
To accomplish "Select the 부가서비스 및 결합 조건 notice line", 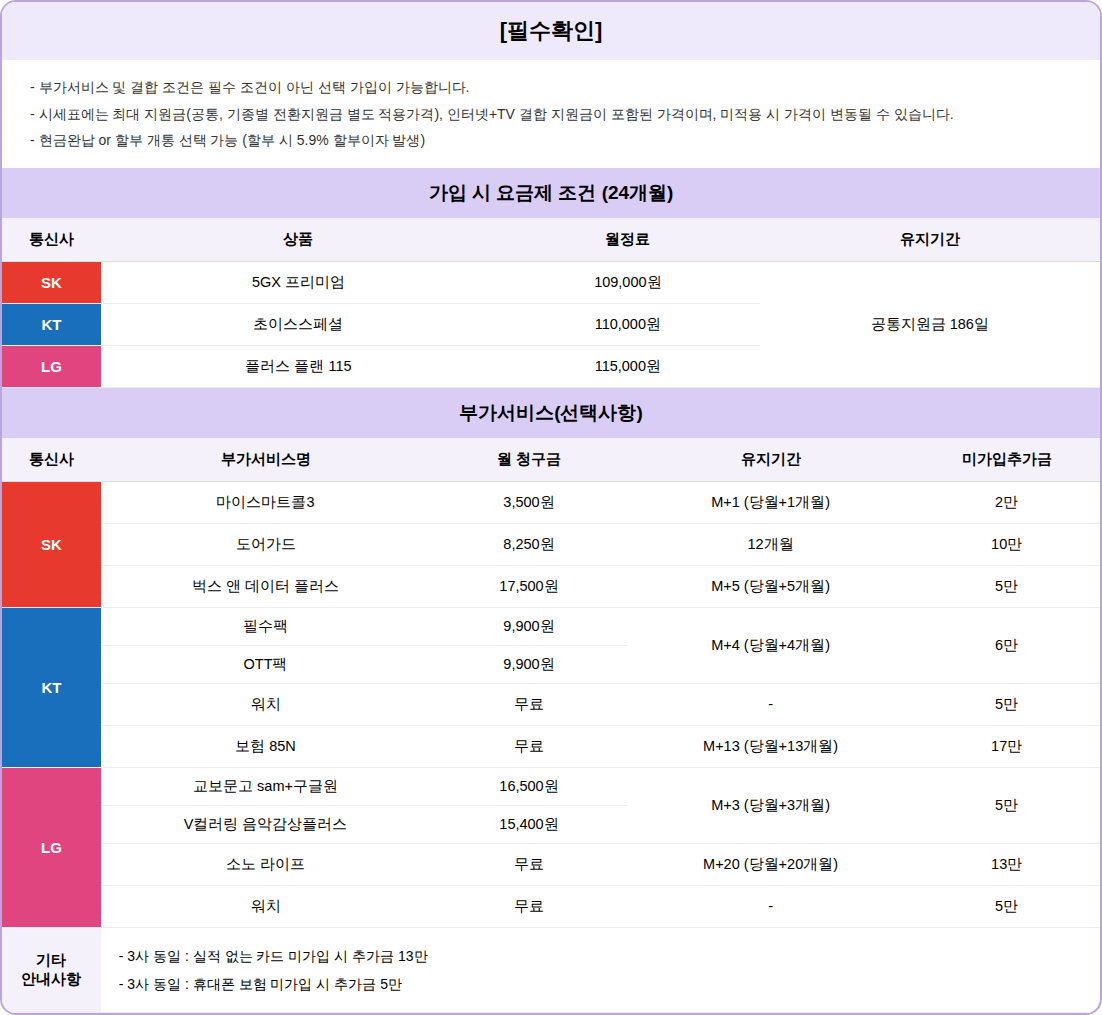I will [x=249, y=88].
